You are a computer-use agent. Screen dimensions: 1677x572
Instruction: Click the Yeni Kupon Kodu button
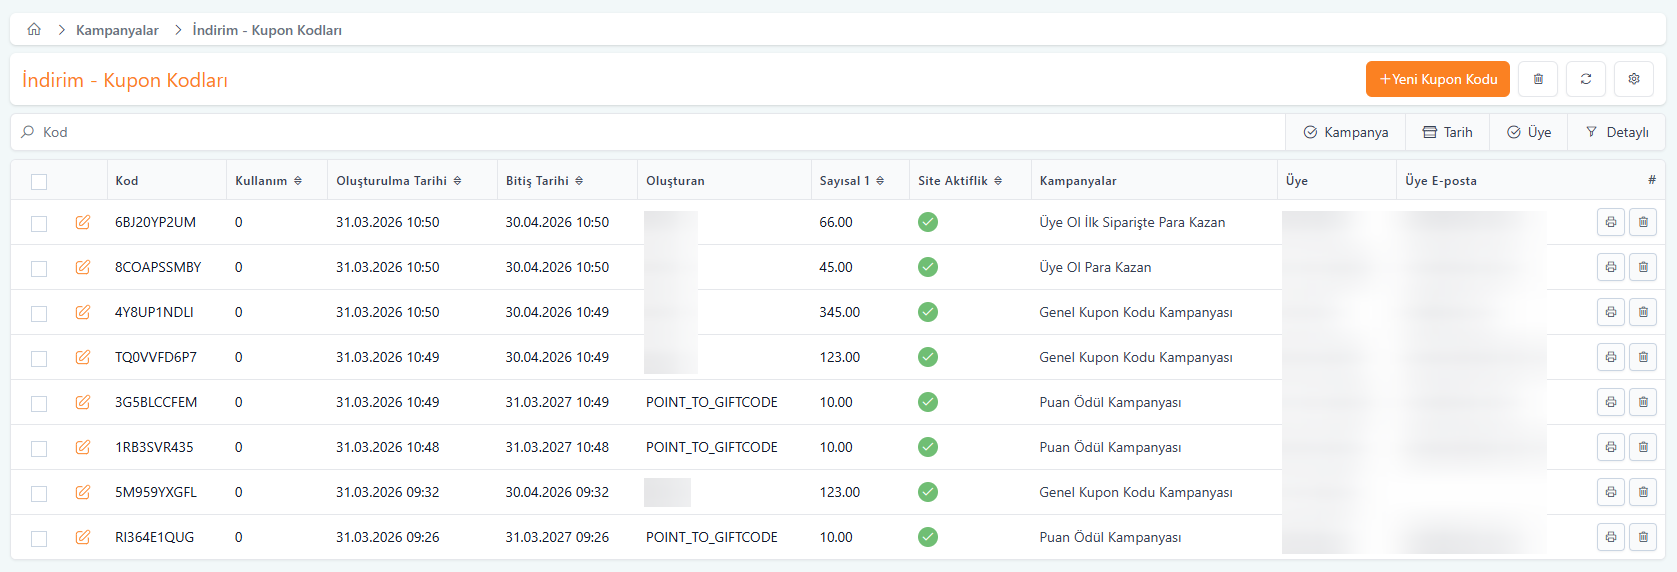click(x=1437, y=79)
